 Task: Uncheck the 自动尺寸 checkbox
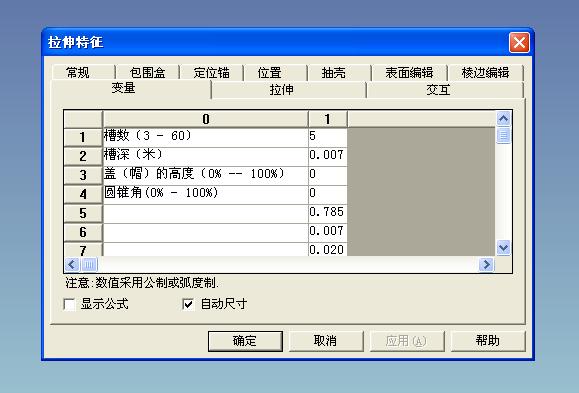click(x=188, y=304)
